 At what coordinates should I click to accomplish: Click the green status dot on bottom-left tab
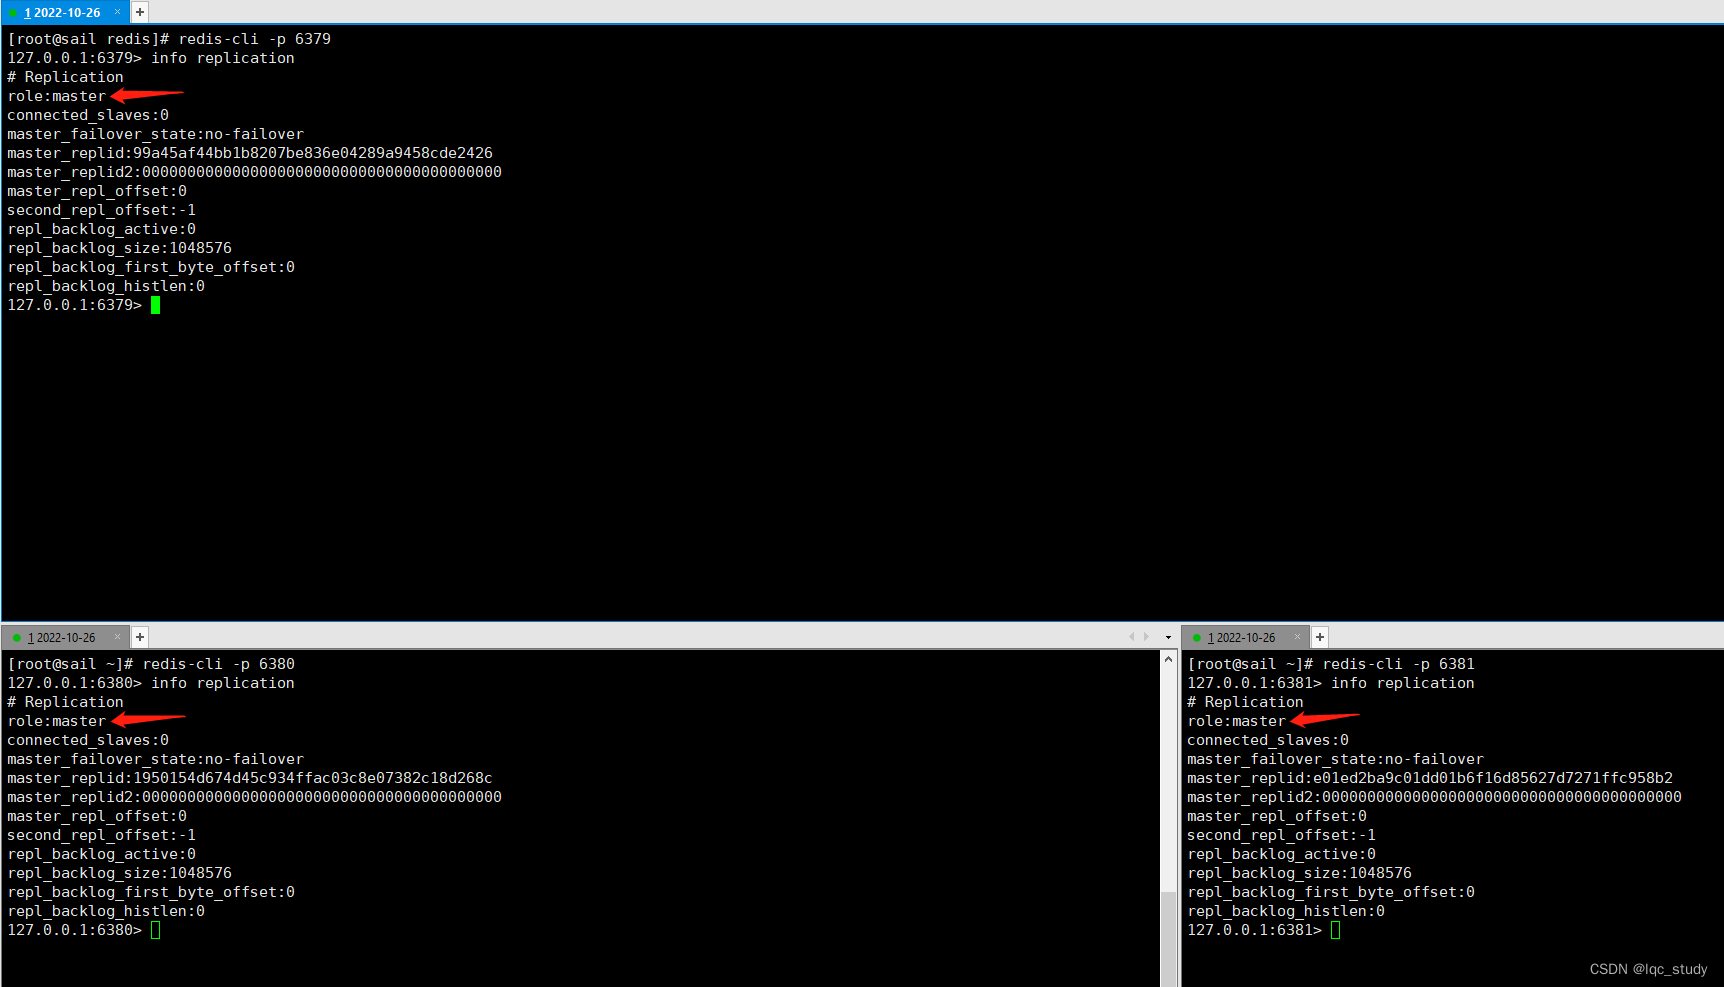(17, 637)
